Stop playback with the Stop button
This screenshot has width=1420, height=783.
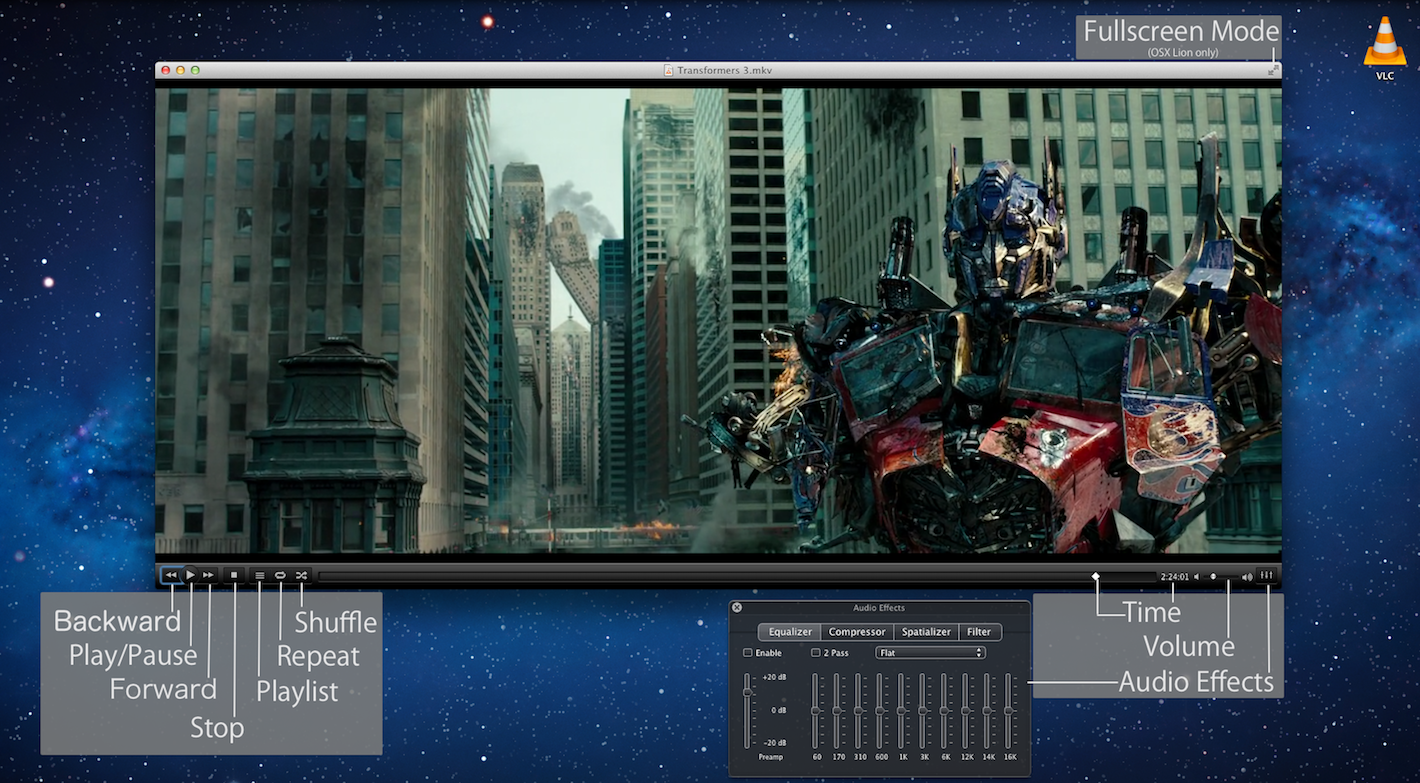click(234, 575)
